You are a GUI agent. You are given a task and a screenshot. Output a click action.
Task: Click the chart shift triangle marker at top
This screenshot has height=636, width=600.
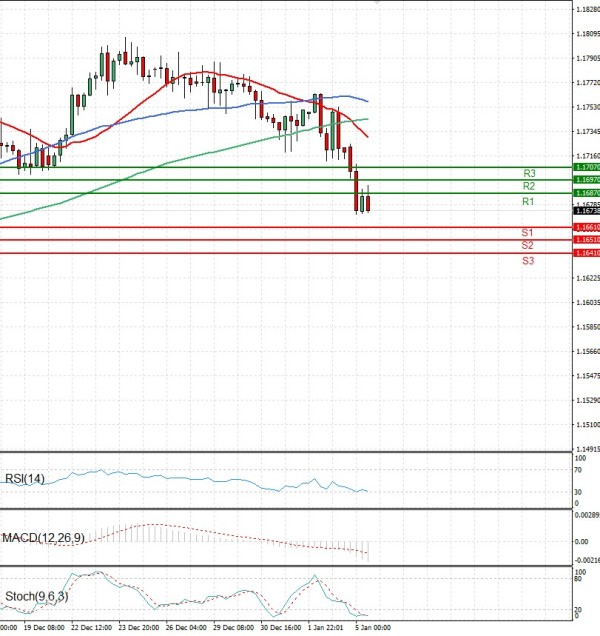[x=378, y=3]
